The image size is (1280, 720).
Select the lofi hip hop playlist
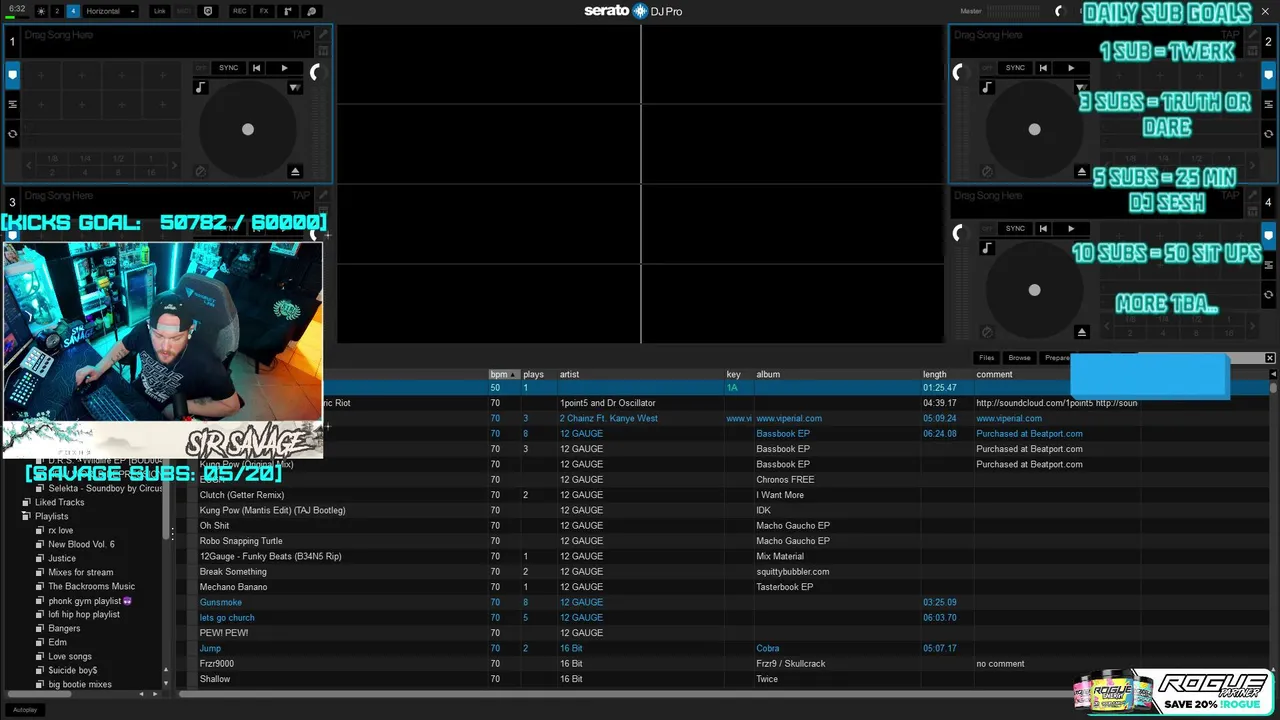click(x=84, y=614)
